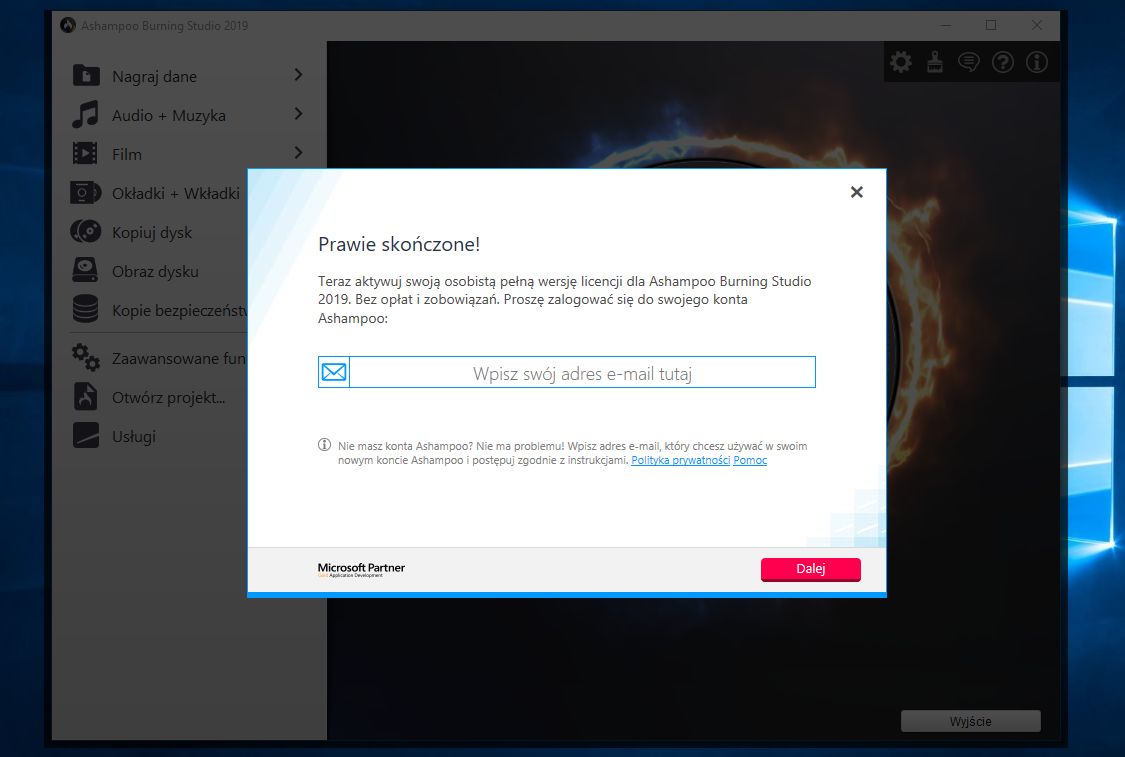Click the Dalej button
This screenshot has height=757, width=1125.
click(x=811, y=568)
